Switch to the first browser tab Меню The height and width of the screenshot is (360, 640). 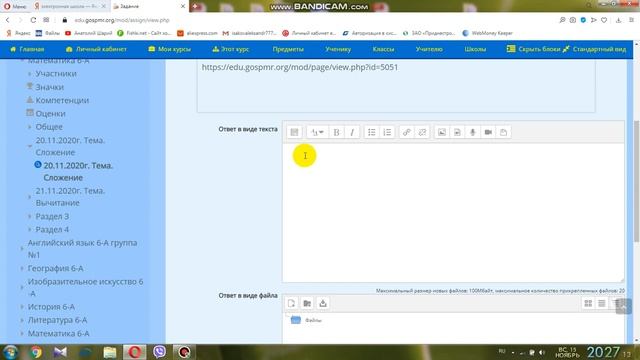pos(15,7)
